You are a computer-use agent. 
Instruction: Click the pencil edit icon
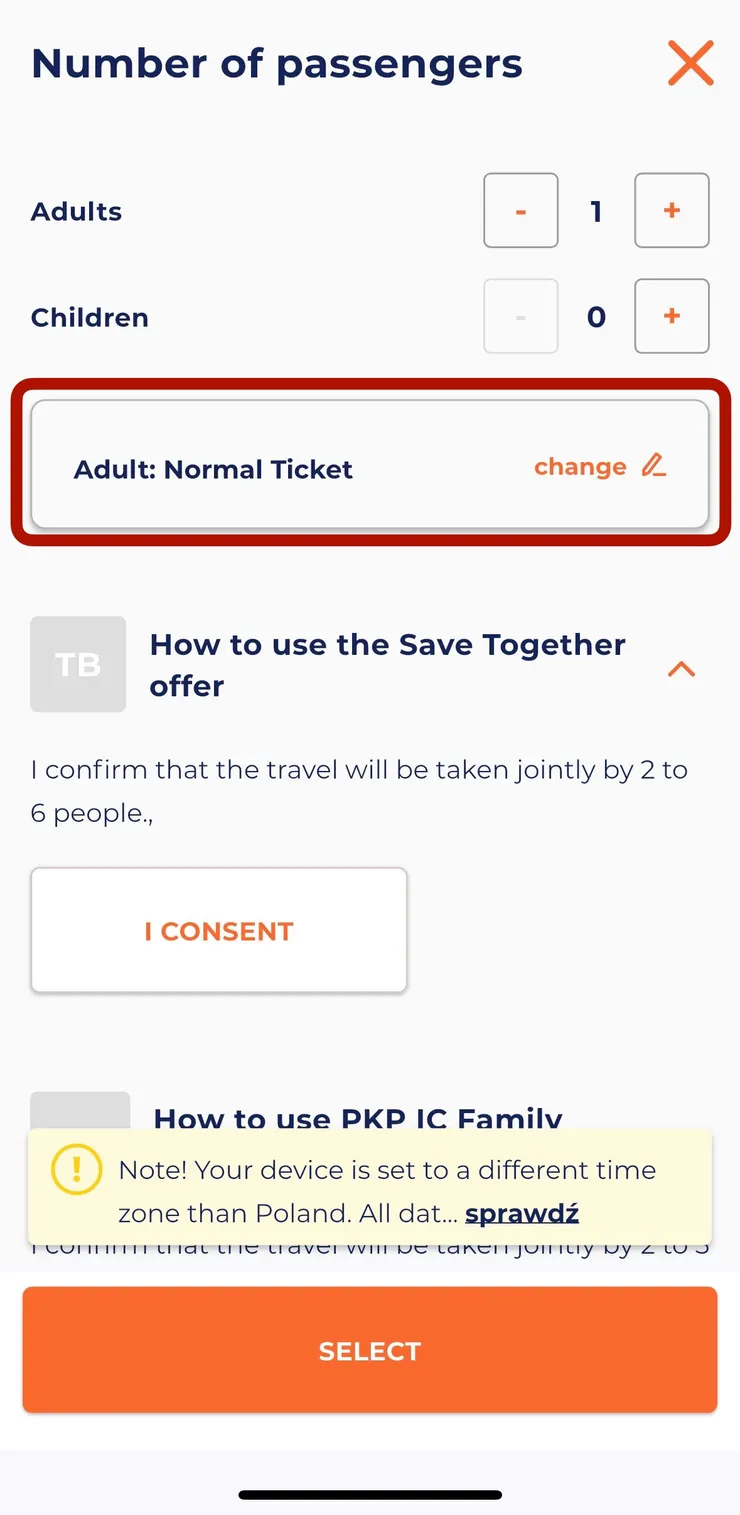654,465
